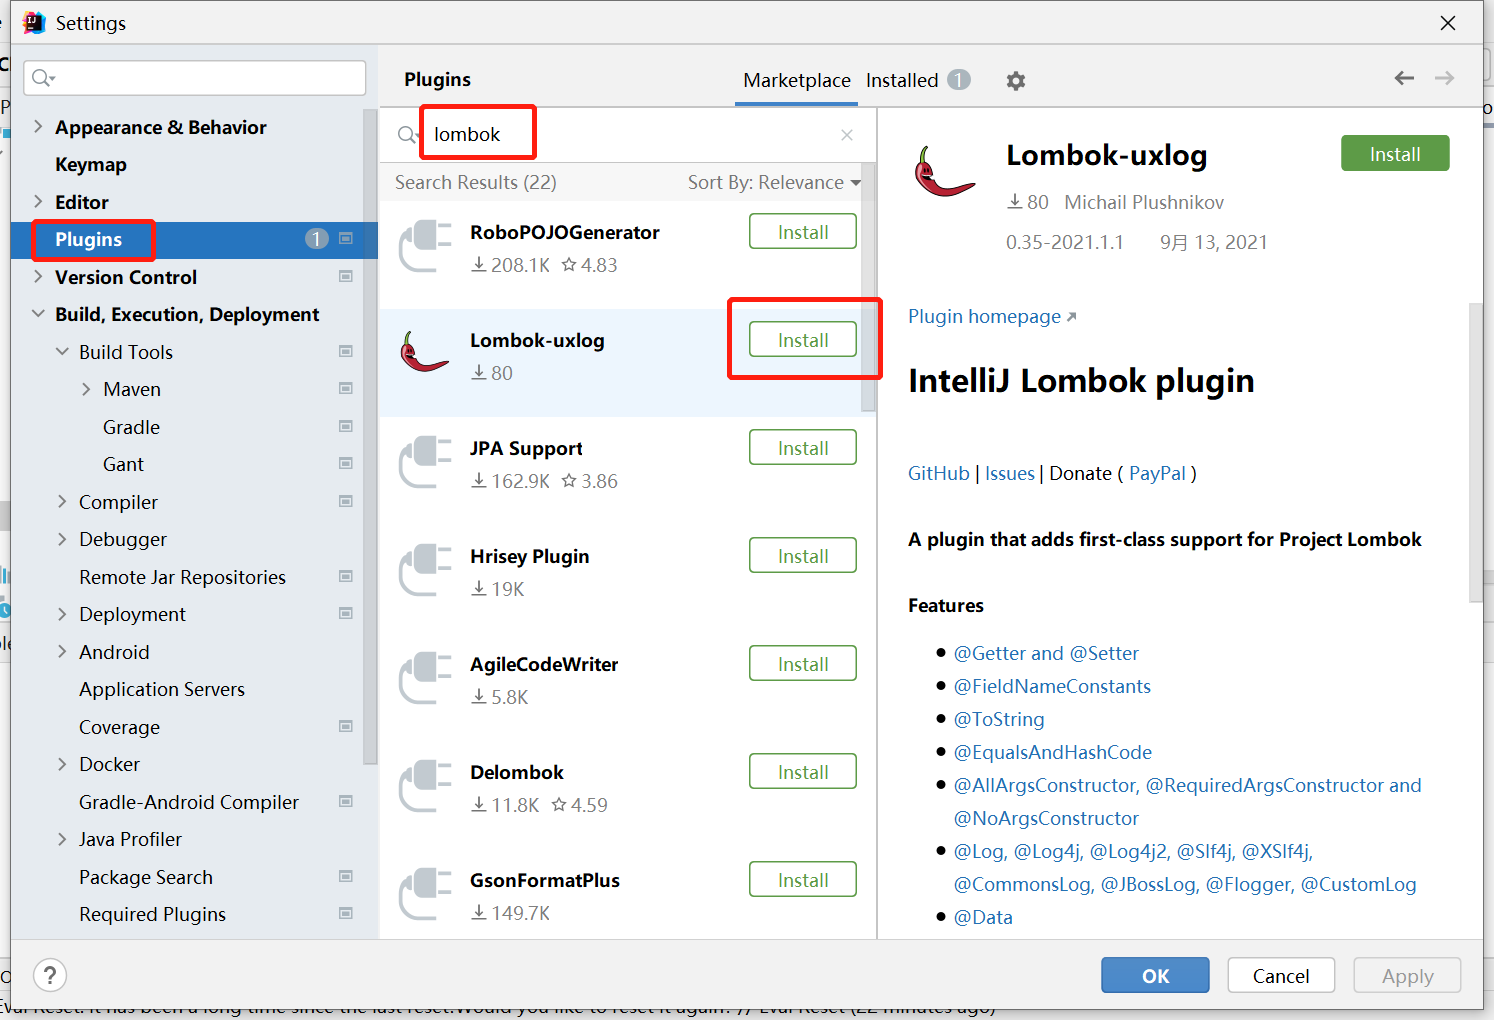Clear the lombok search using the X icon
Image resolution: width=1494 pixels, height=1020 pixels.
coord(846,134)
